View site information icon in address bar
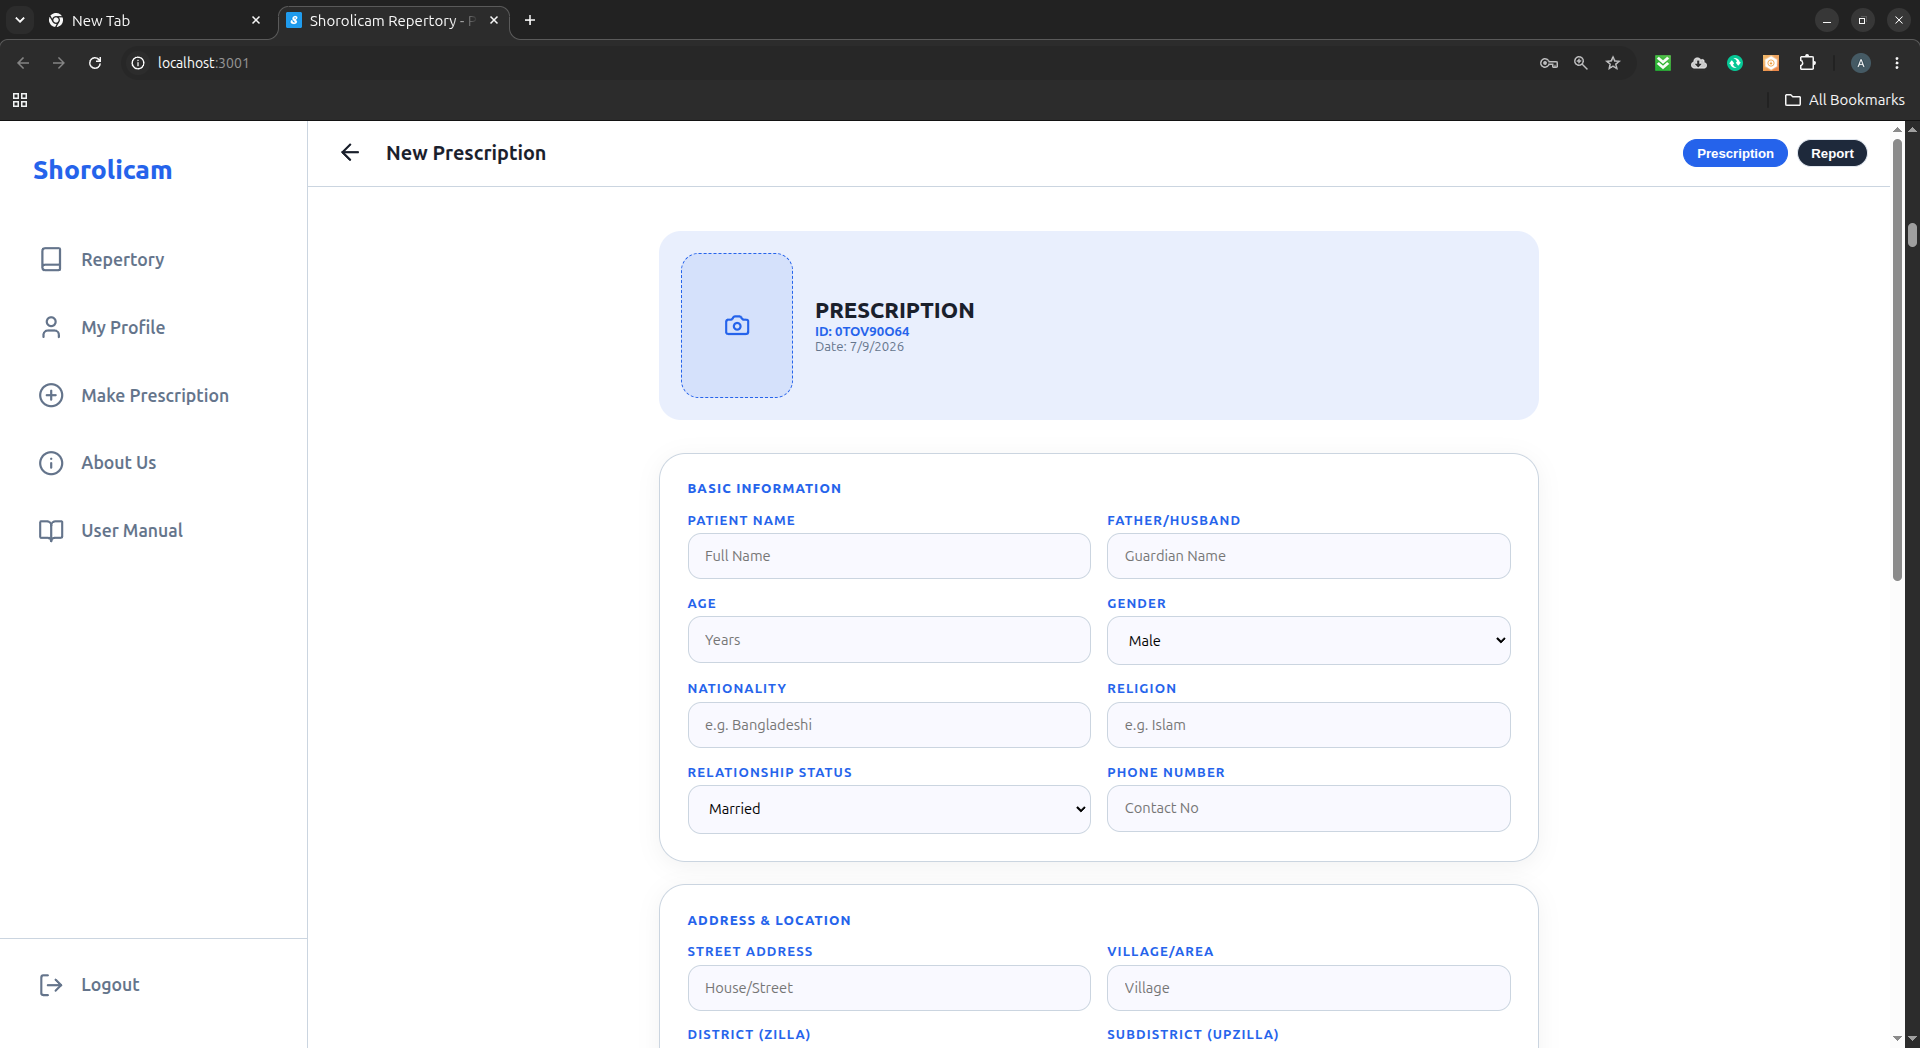 tap(138, 63)
